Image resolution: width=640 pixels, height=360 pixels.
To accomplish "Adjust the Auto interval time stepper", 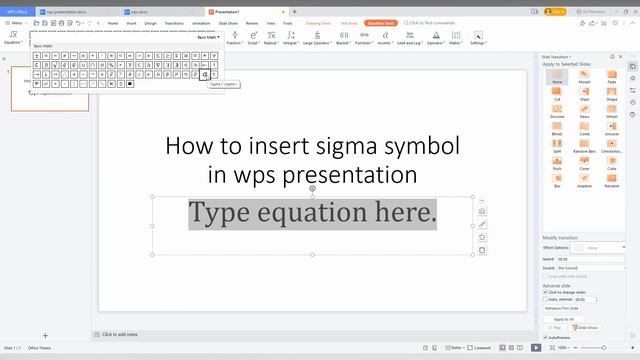I will click(x=596, y=300).
